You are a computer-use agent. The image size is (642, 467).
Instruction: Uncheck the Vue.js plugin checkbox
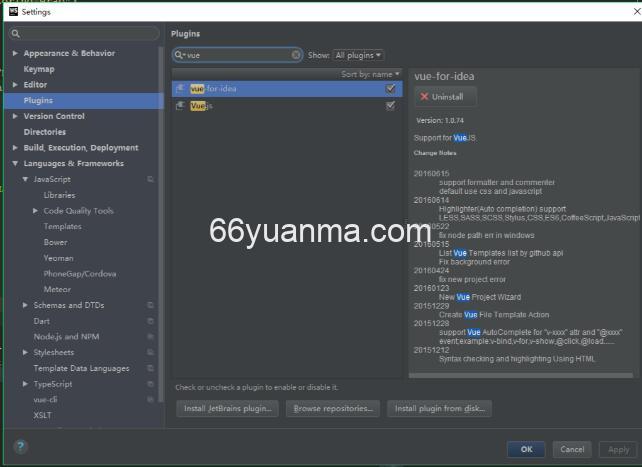(390, 106)
